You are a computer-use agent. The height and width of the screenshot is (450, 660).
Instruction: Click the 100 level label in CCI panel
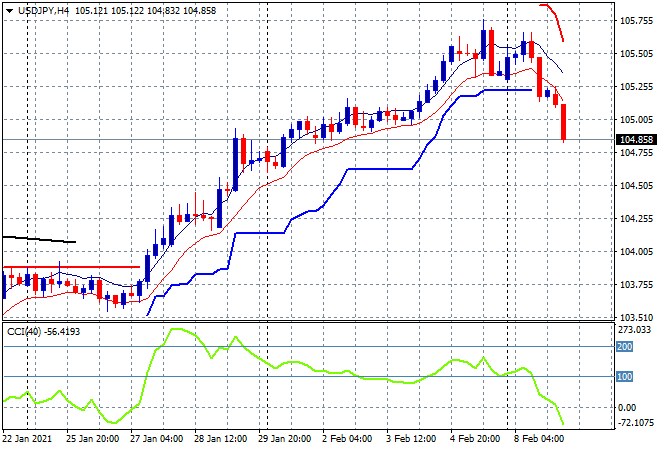coord(625,376)
